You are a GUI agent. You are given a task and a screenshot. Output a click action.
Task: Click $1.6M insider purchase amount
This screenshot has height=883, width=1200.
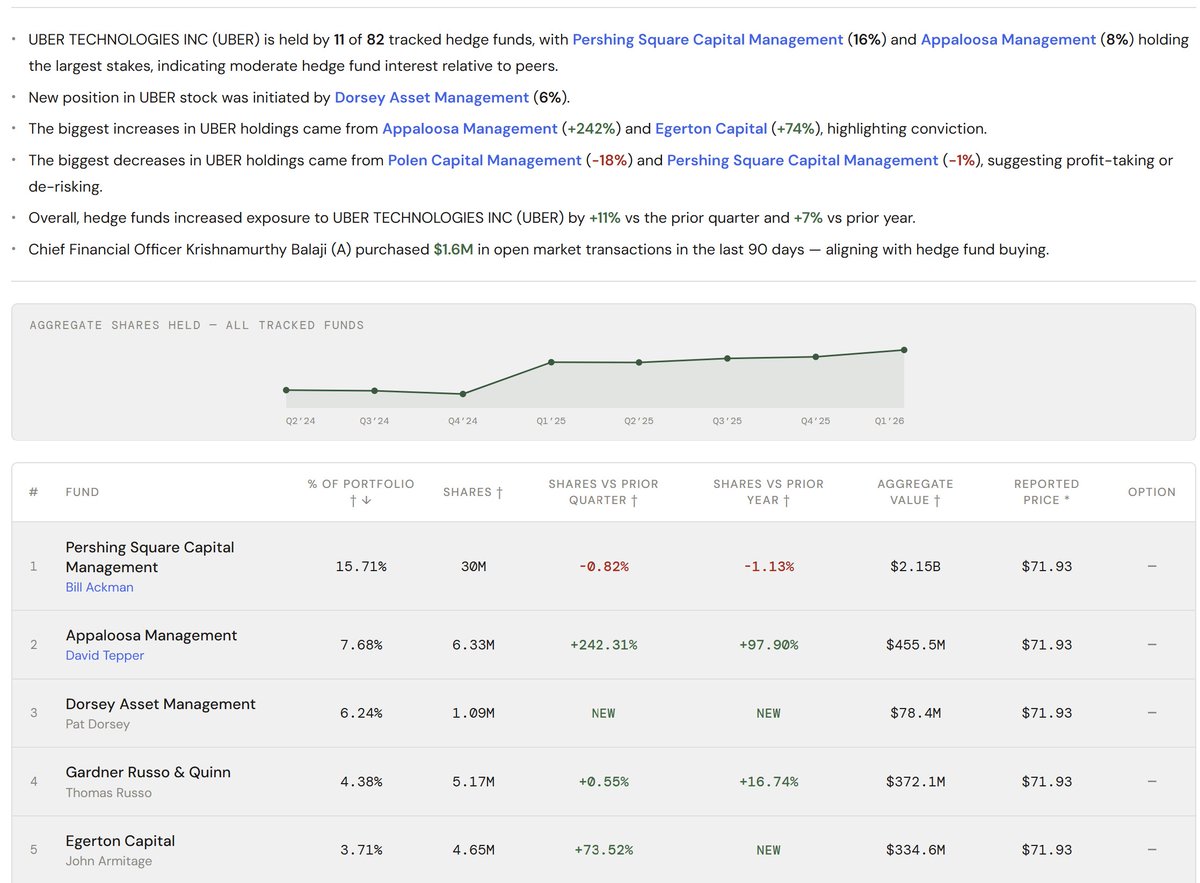tap(453, 250)
